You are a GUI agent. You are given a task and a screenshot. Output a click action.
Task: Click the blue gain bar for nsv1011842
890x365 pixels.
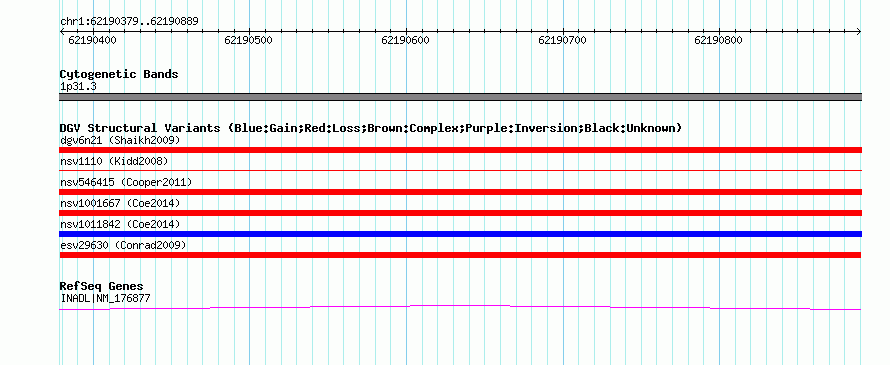[460, 234]
